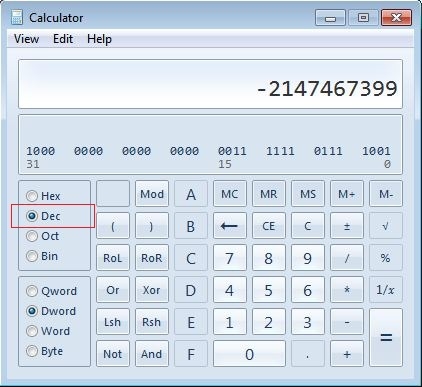Image resolution: width=422 pixels, height=387 pixels.
Task: Click digit 0 on keypad
Action: [x=249, y=354]
